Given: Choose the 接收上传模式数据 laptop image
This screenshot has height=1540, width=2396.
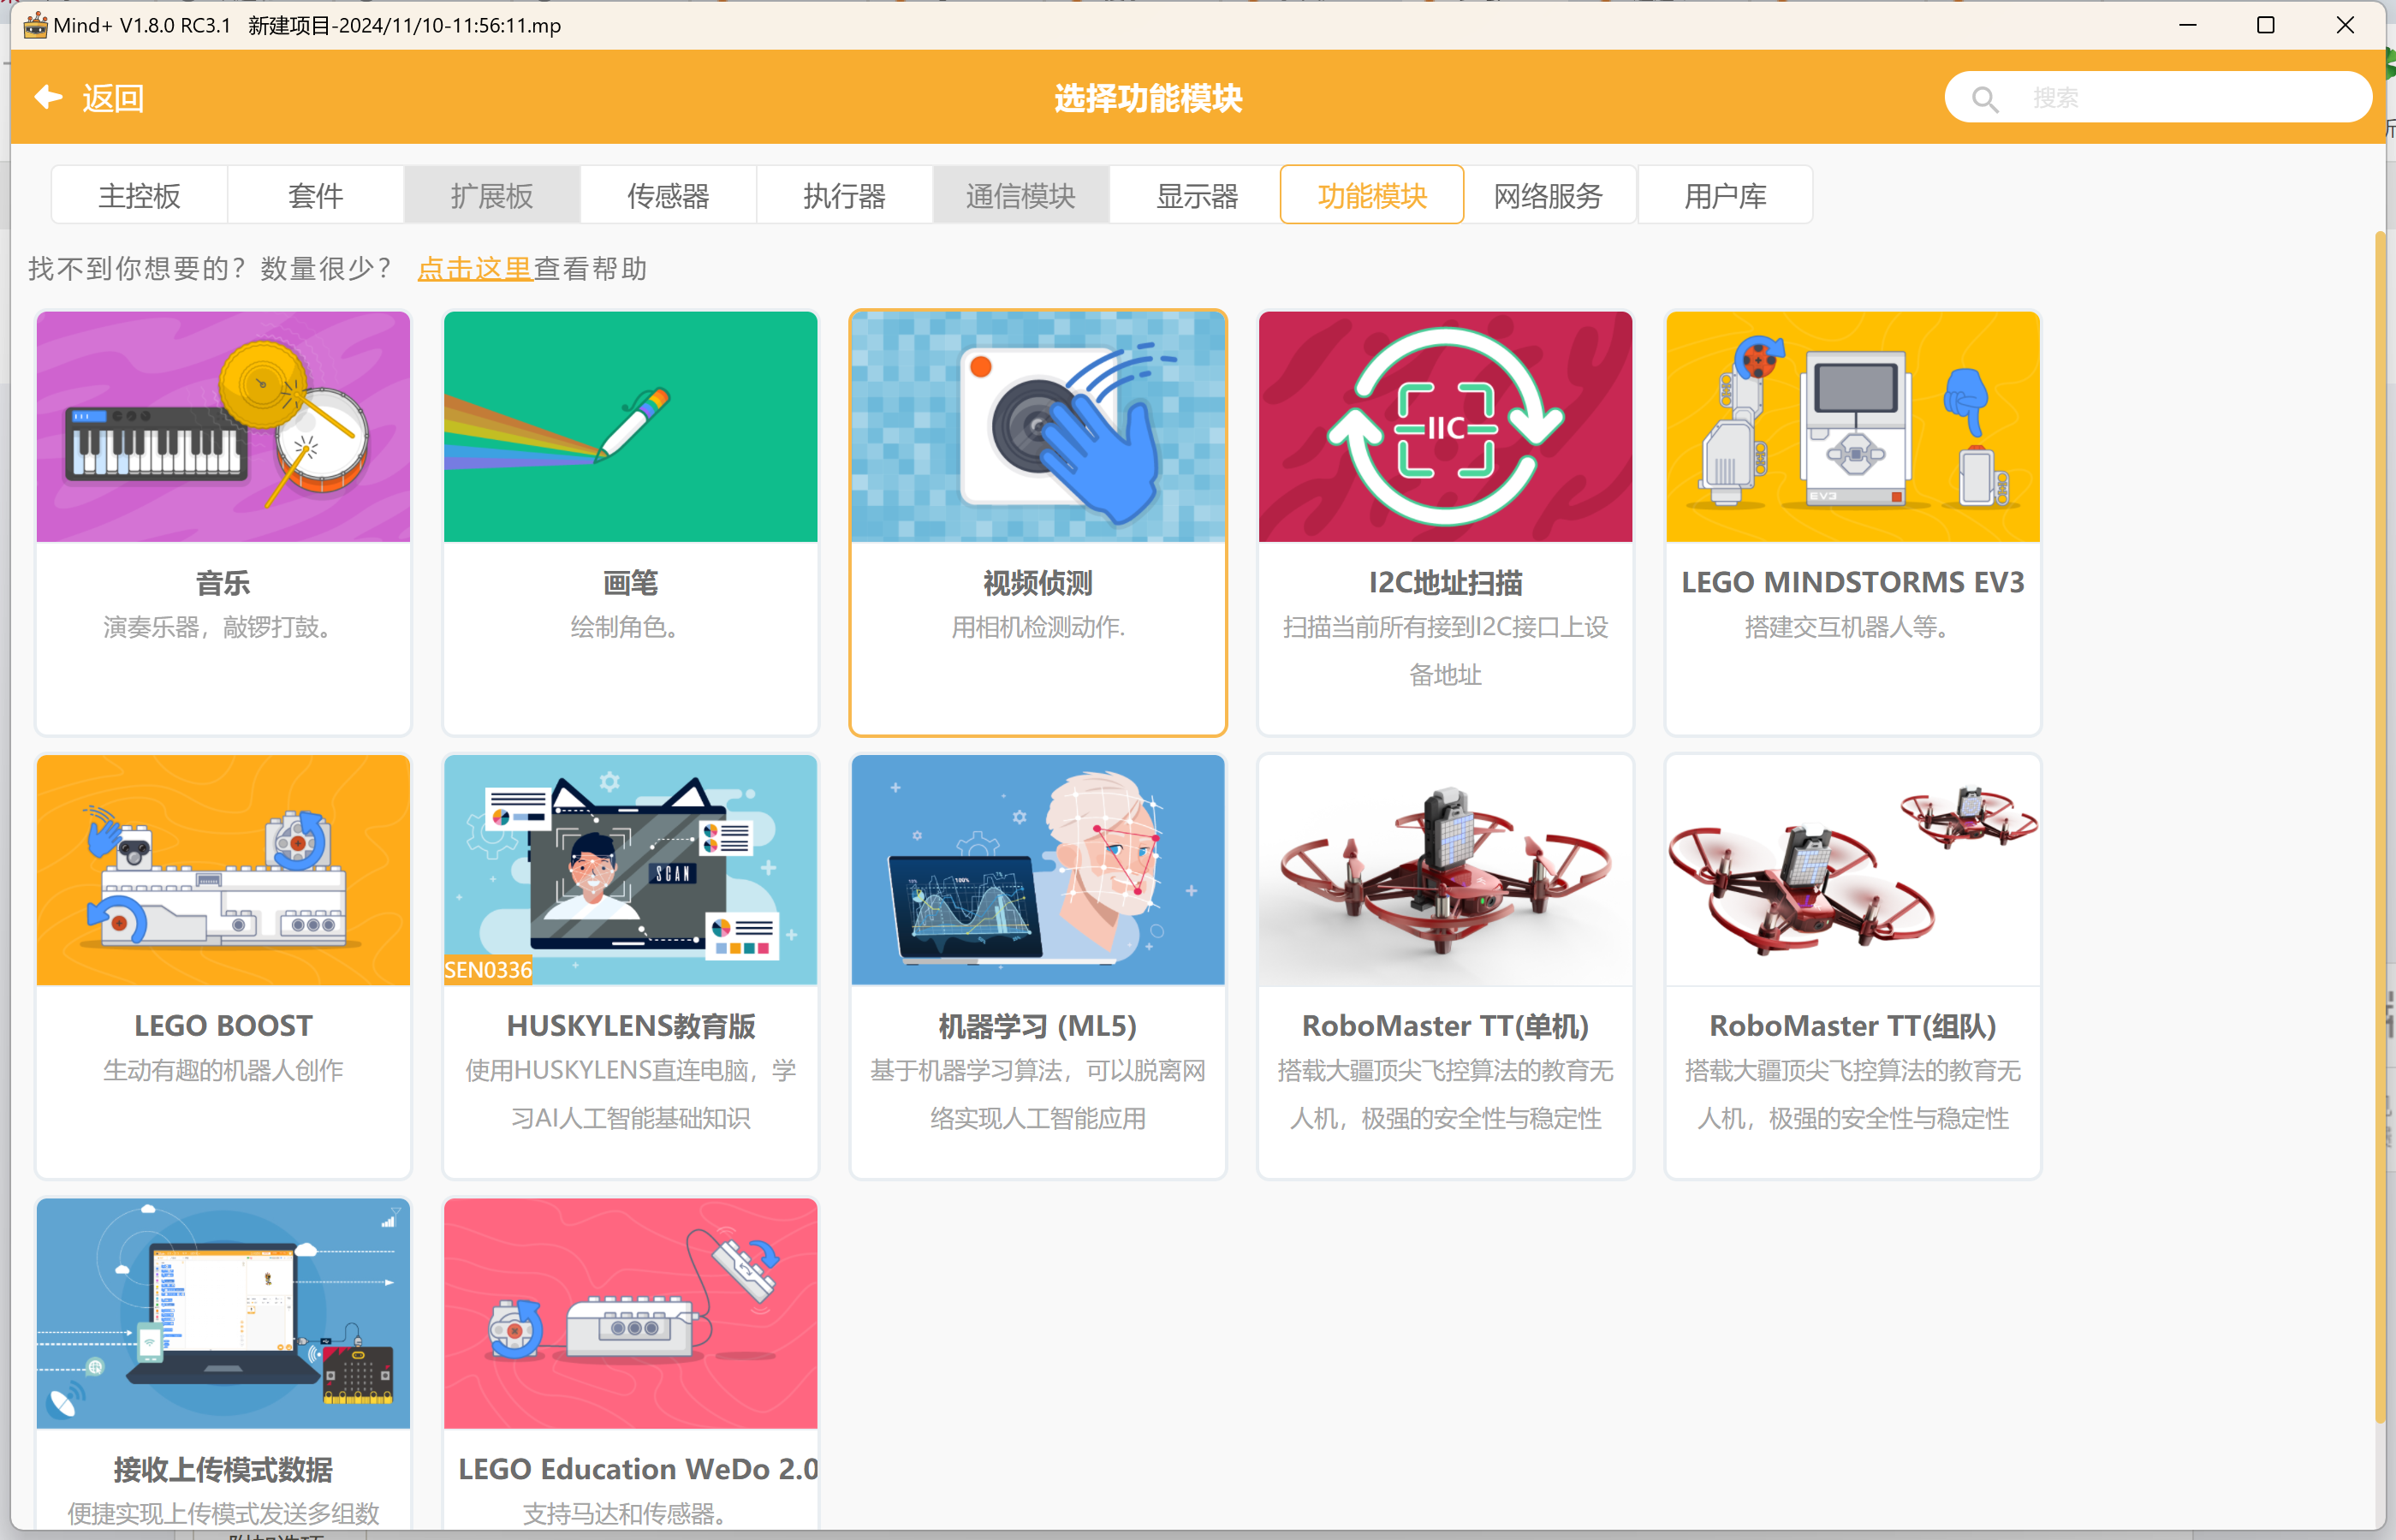Looking at the screenshot, I should point(223,1314).
